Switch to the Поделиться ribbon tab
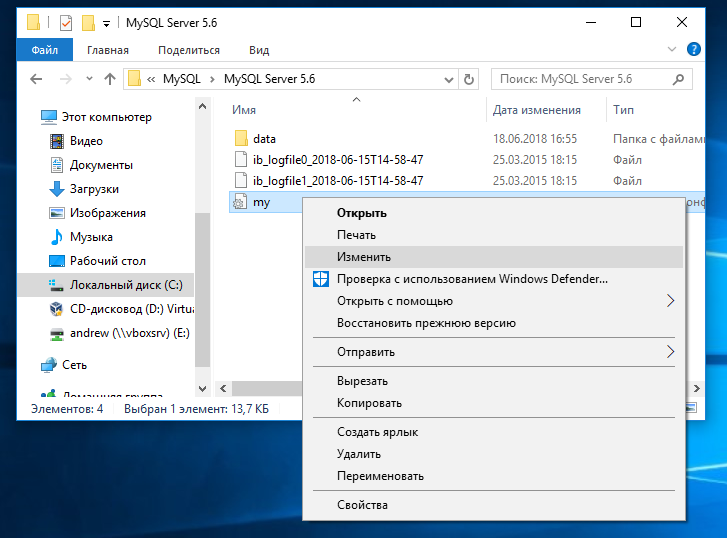This screenshot has width=727, height=538. (189, 50)
